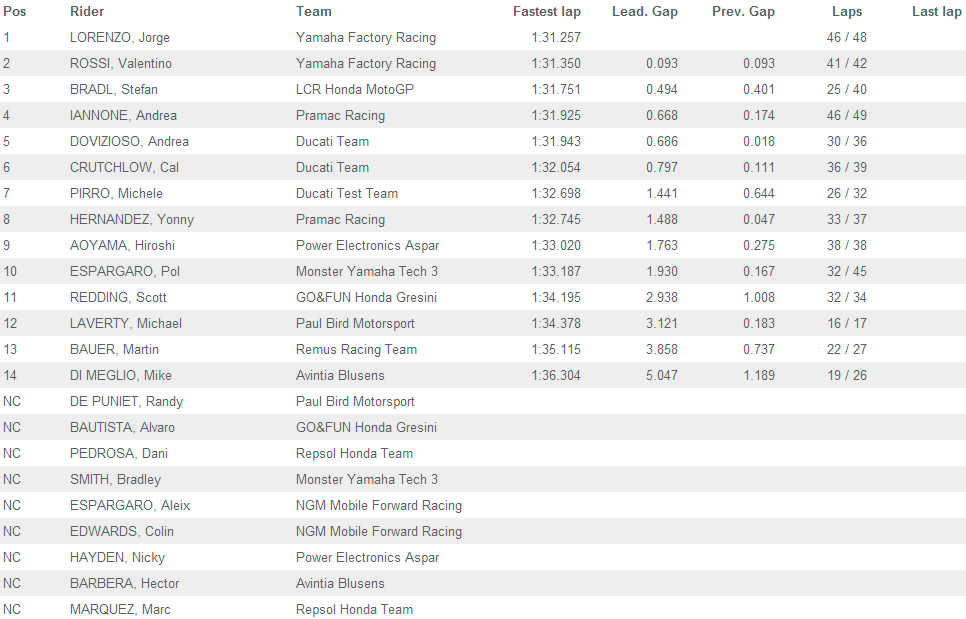This screenshot has height=619, width=966.
Task: Select rider LORENZO, Jorge
Action: 120,38
